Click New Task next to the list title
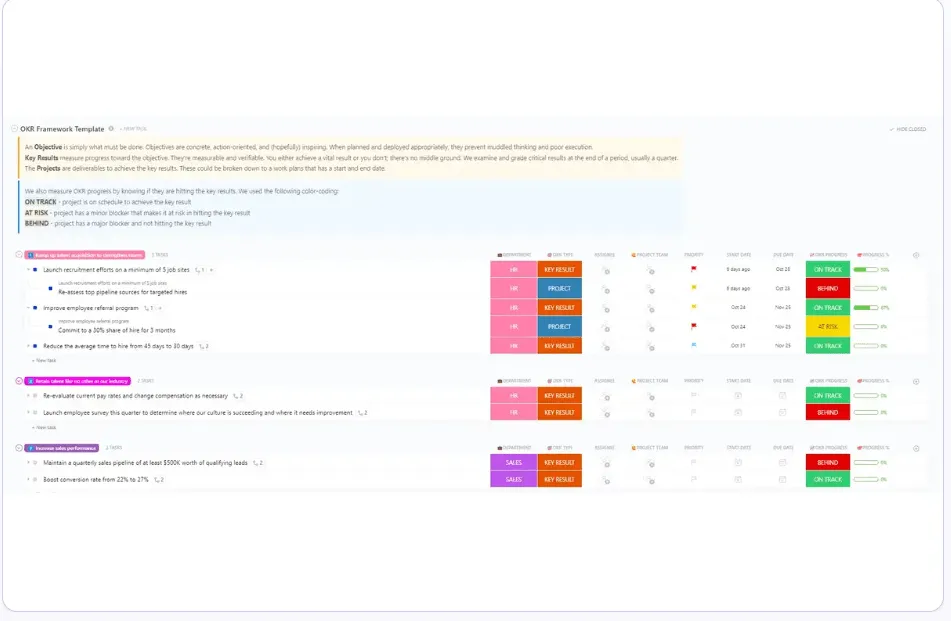The height and width of the screenshot is (621, 951). click(133, 129)
